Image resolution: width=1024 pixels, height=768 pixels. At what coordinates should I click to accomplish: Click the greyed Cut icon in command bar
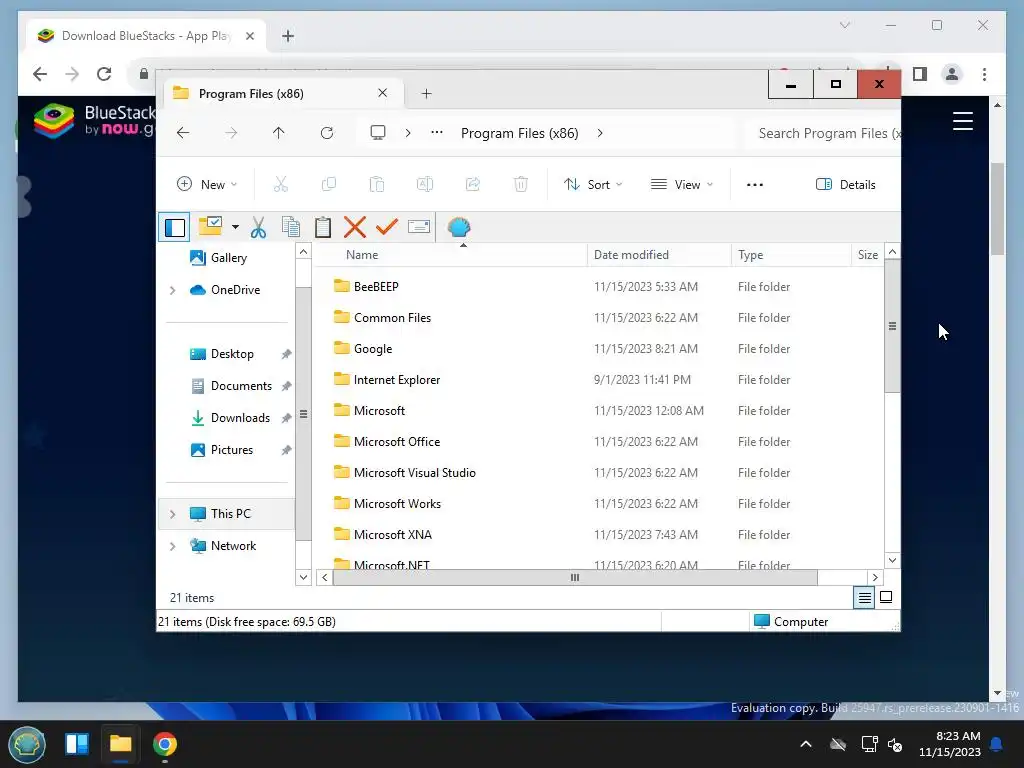(x=281, y=185)
